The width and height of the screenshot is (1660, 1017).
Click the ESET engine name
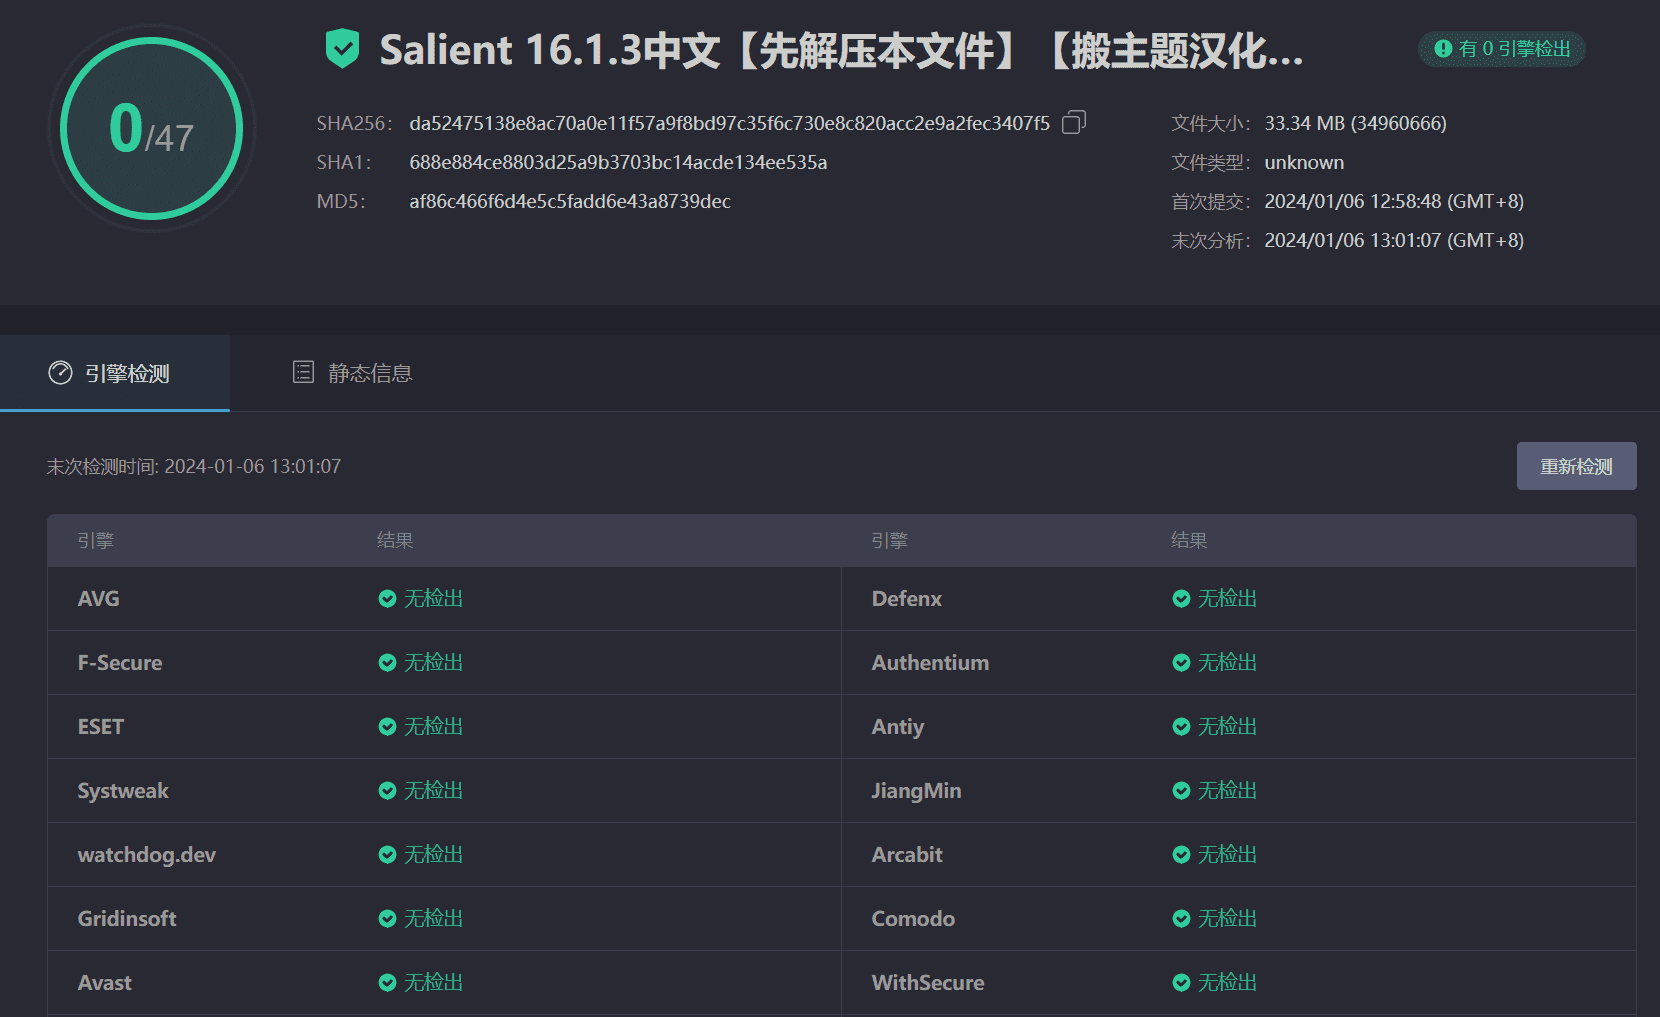(101, 727)
